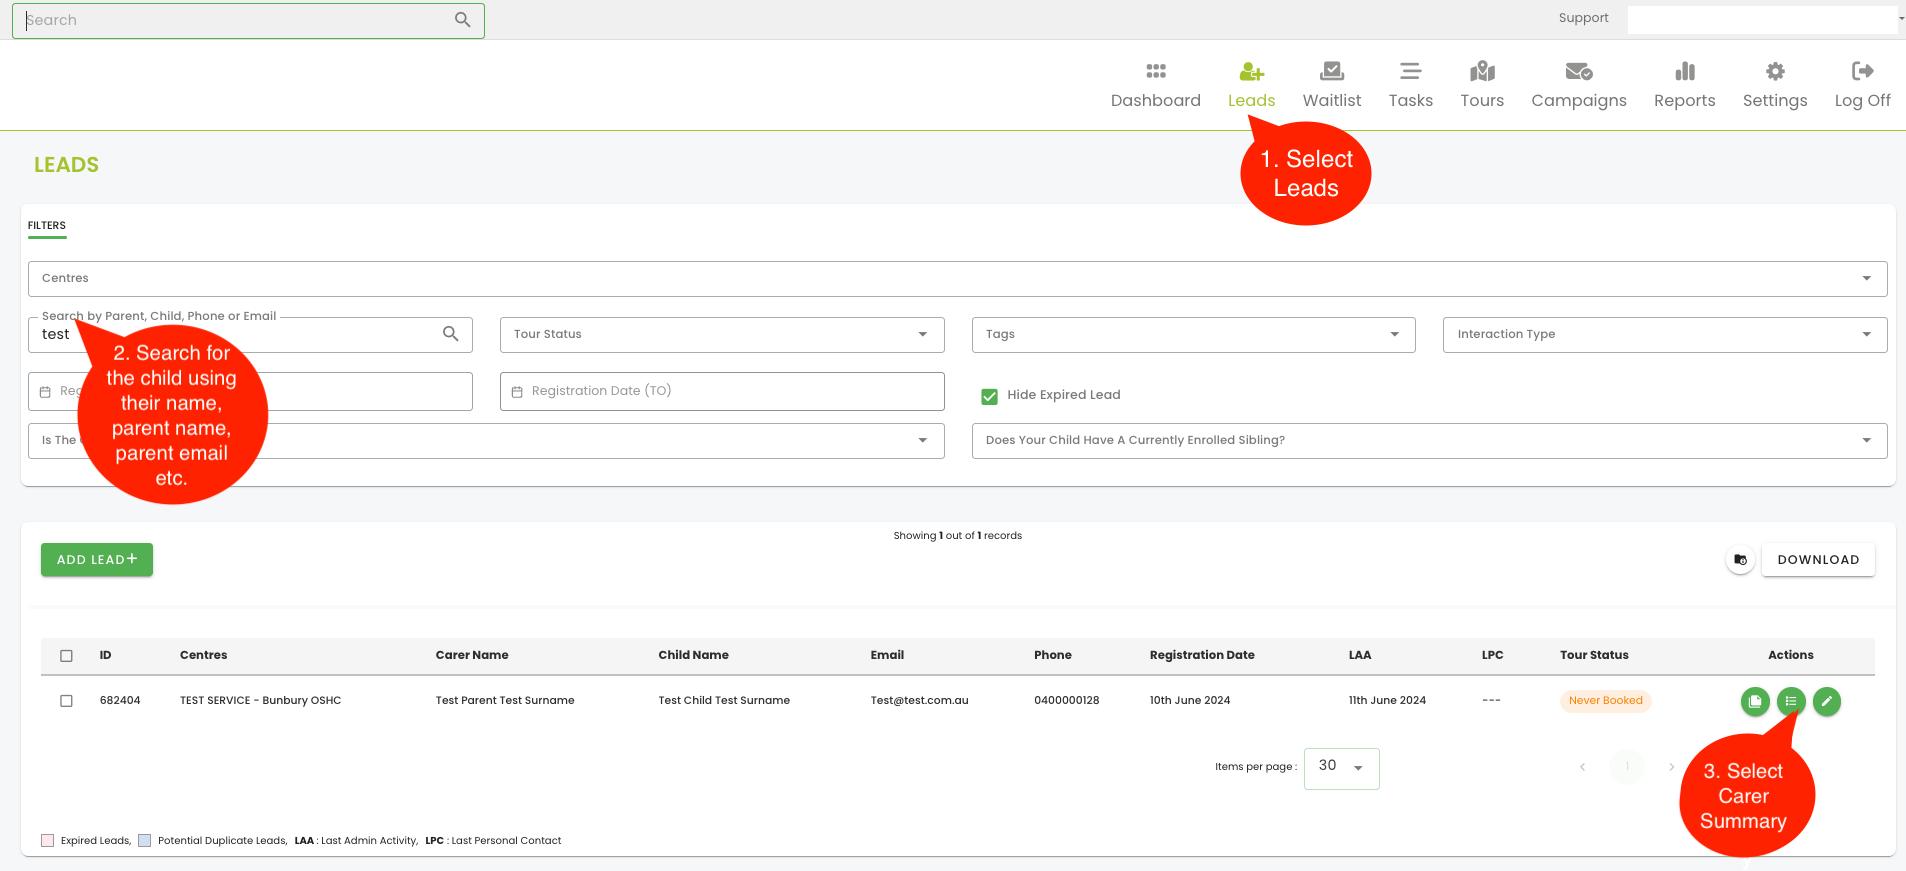Click phone number 0400000128
This screenshot has height=871, width=1906.
[1066, 701]
